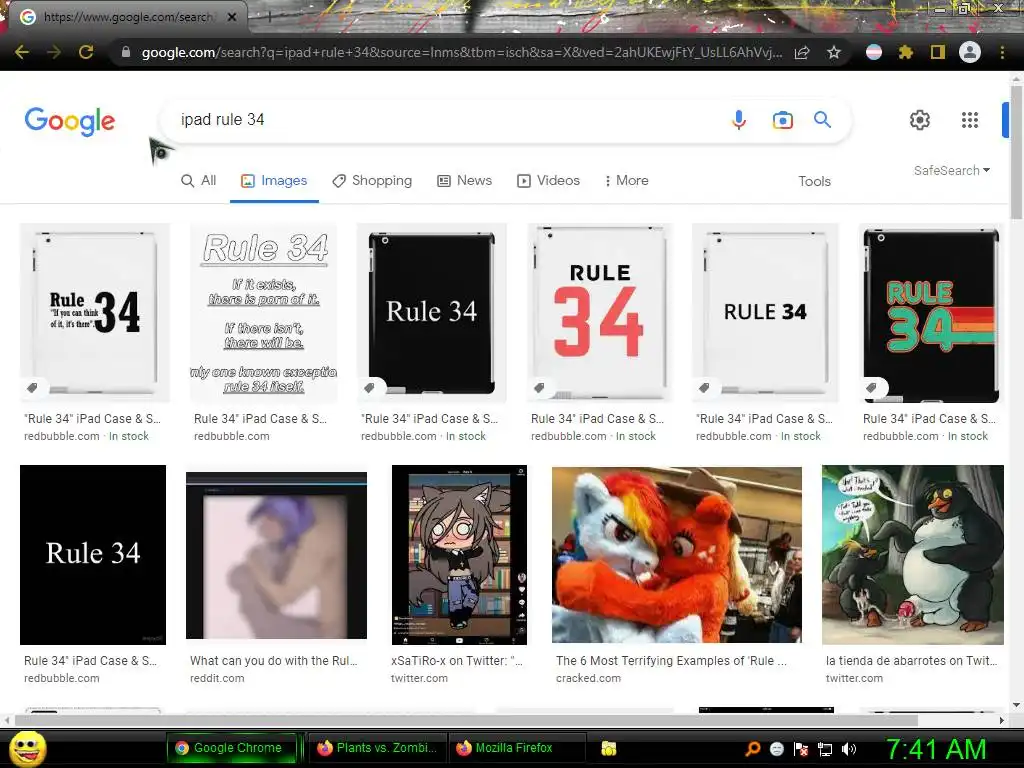The width and height of the screenshot is (1024, 768).
Task: Submit search with the blue magnifier icon
Action: [x=822, y=120]
